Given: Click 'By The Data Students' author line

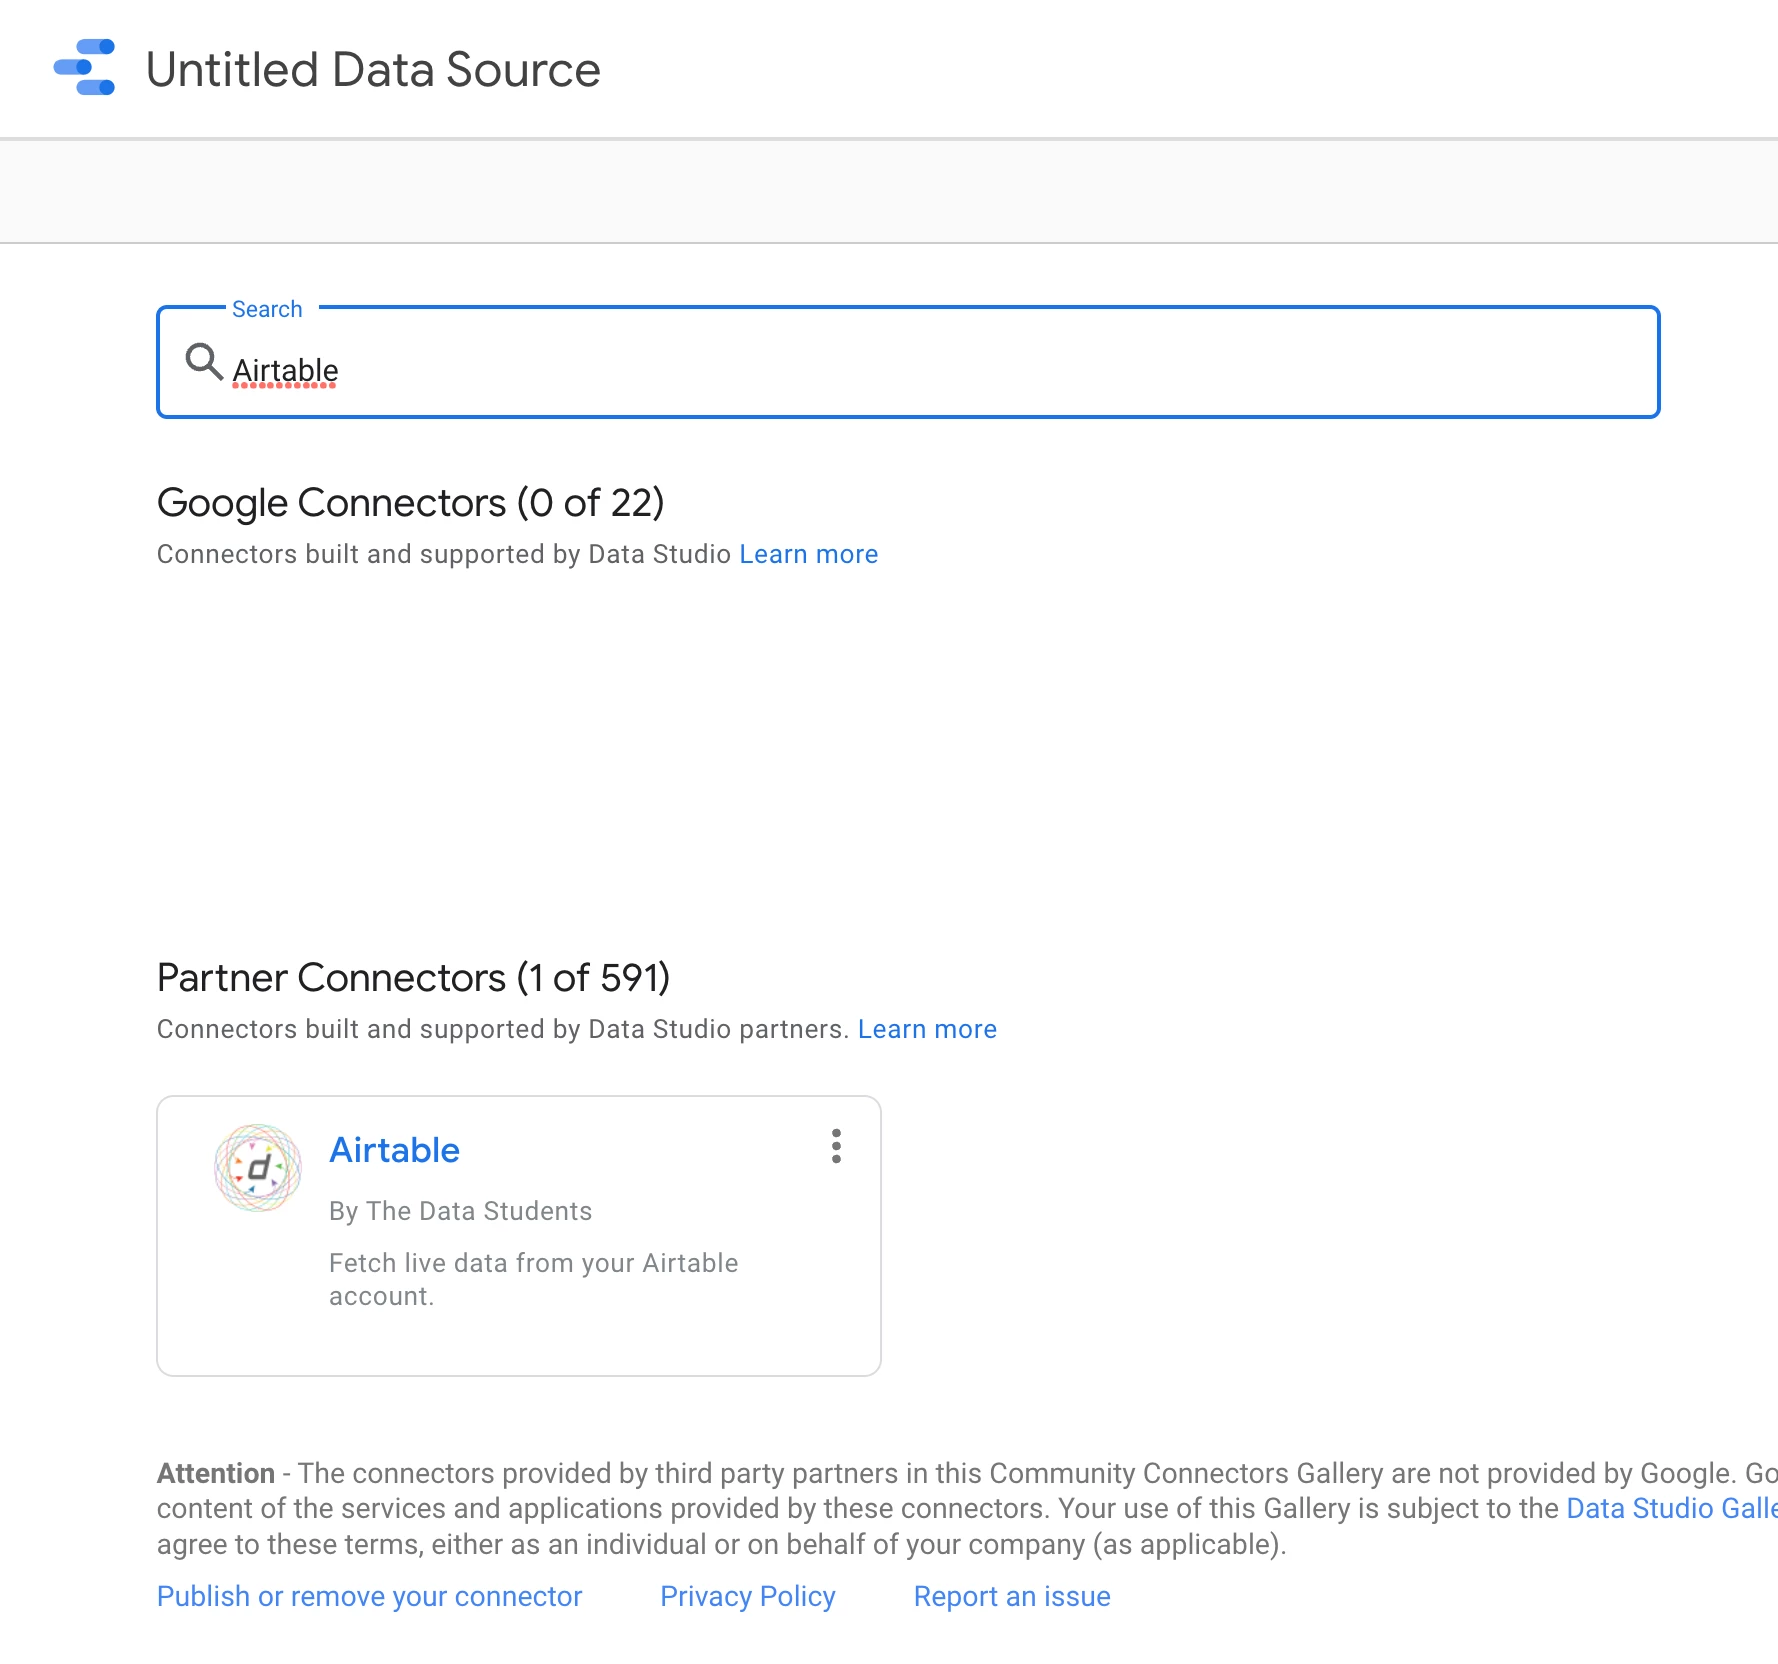Looking at the screenshot, I should point(461,1211).
